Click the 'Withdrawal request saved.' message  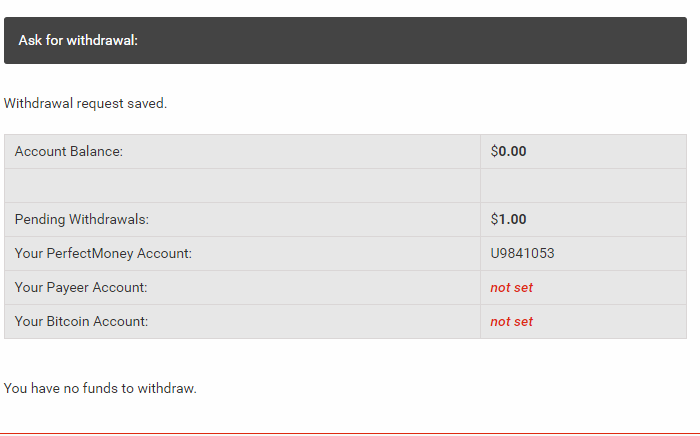click(x=86, y=103)
